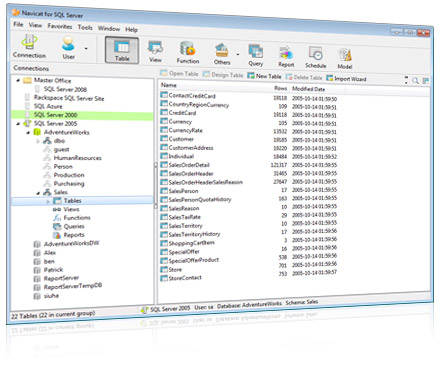Click the Delete Table button
440x370 pixels.
point(304,77)
